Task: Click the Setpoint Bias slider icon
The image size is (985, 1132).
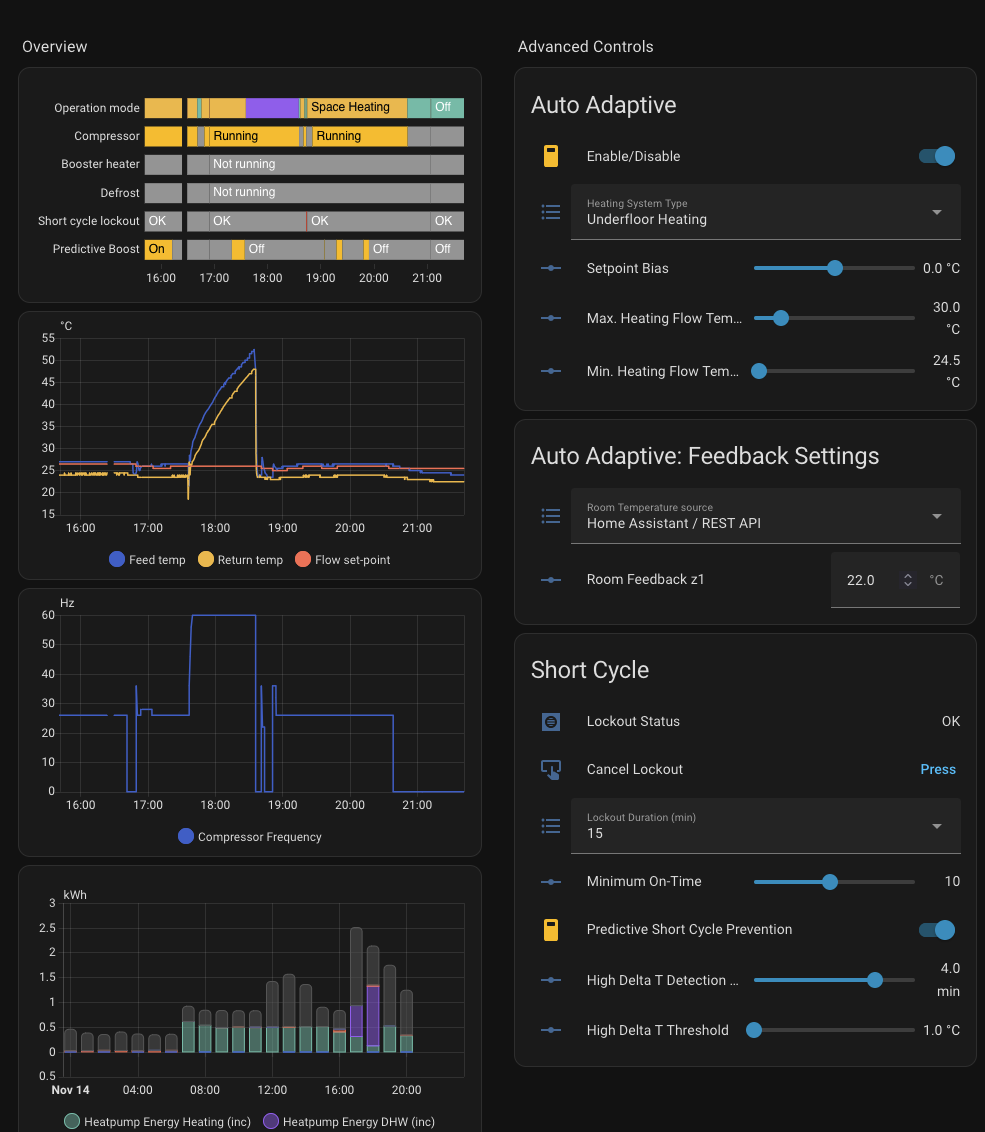Action: point(550,268)
